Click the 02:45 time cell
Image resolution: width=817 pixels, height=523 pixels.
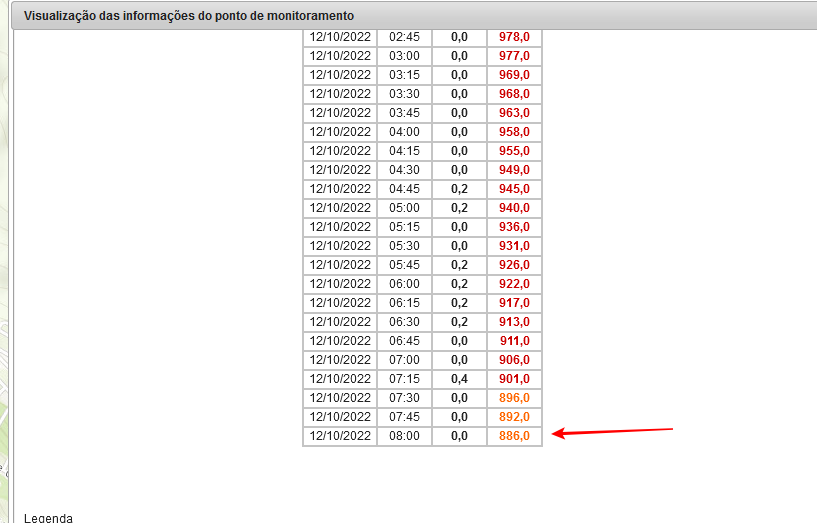pyautogui.click(x=404, y=37)
